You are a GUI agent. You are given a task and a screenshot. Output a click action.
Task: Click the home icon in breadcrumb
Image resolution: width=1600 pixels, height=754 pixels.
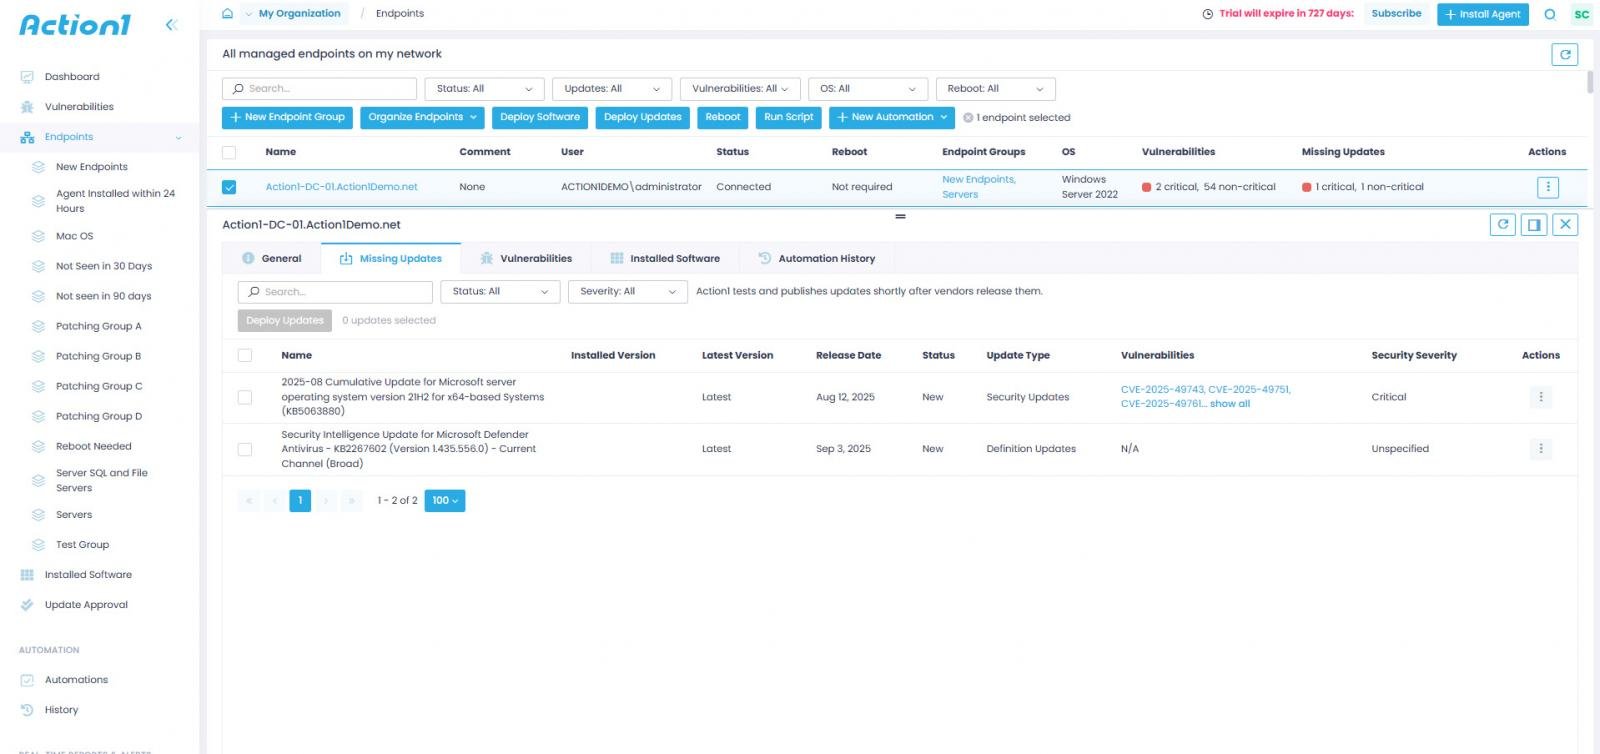point(228,14)
